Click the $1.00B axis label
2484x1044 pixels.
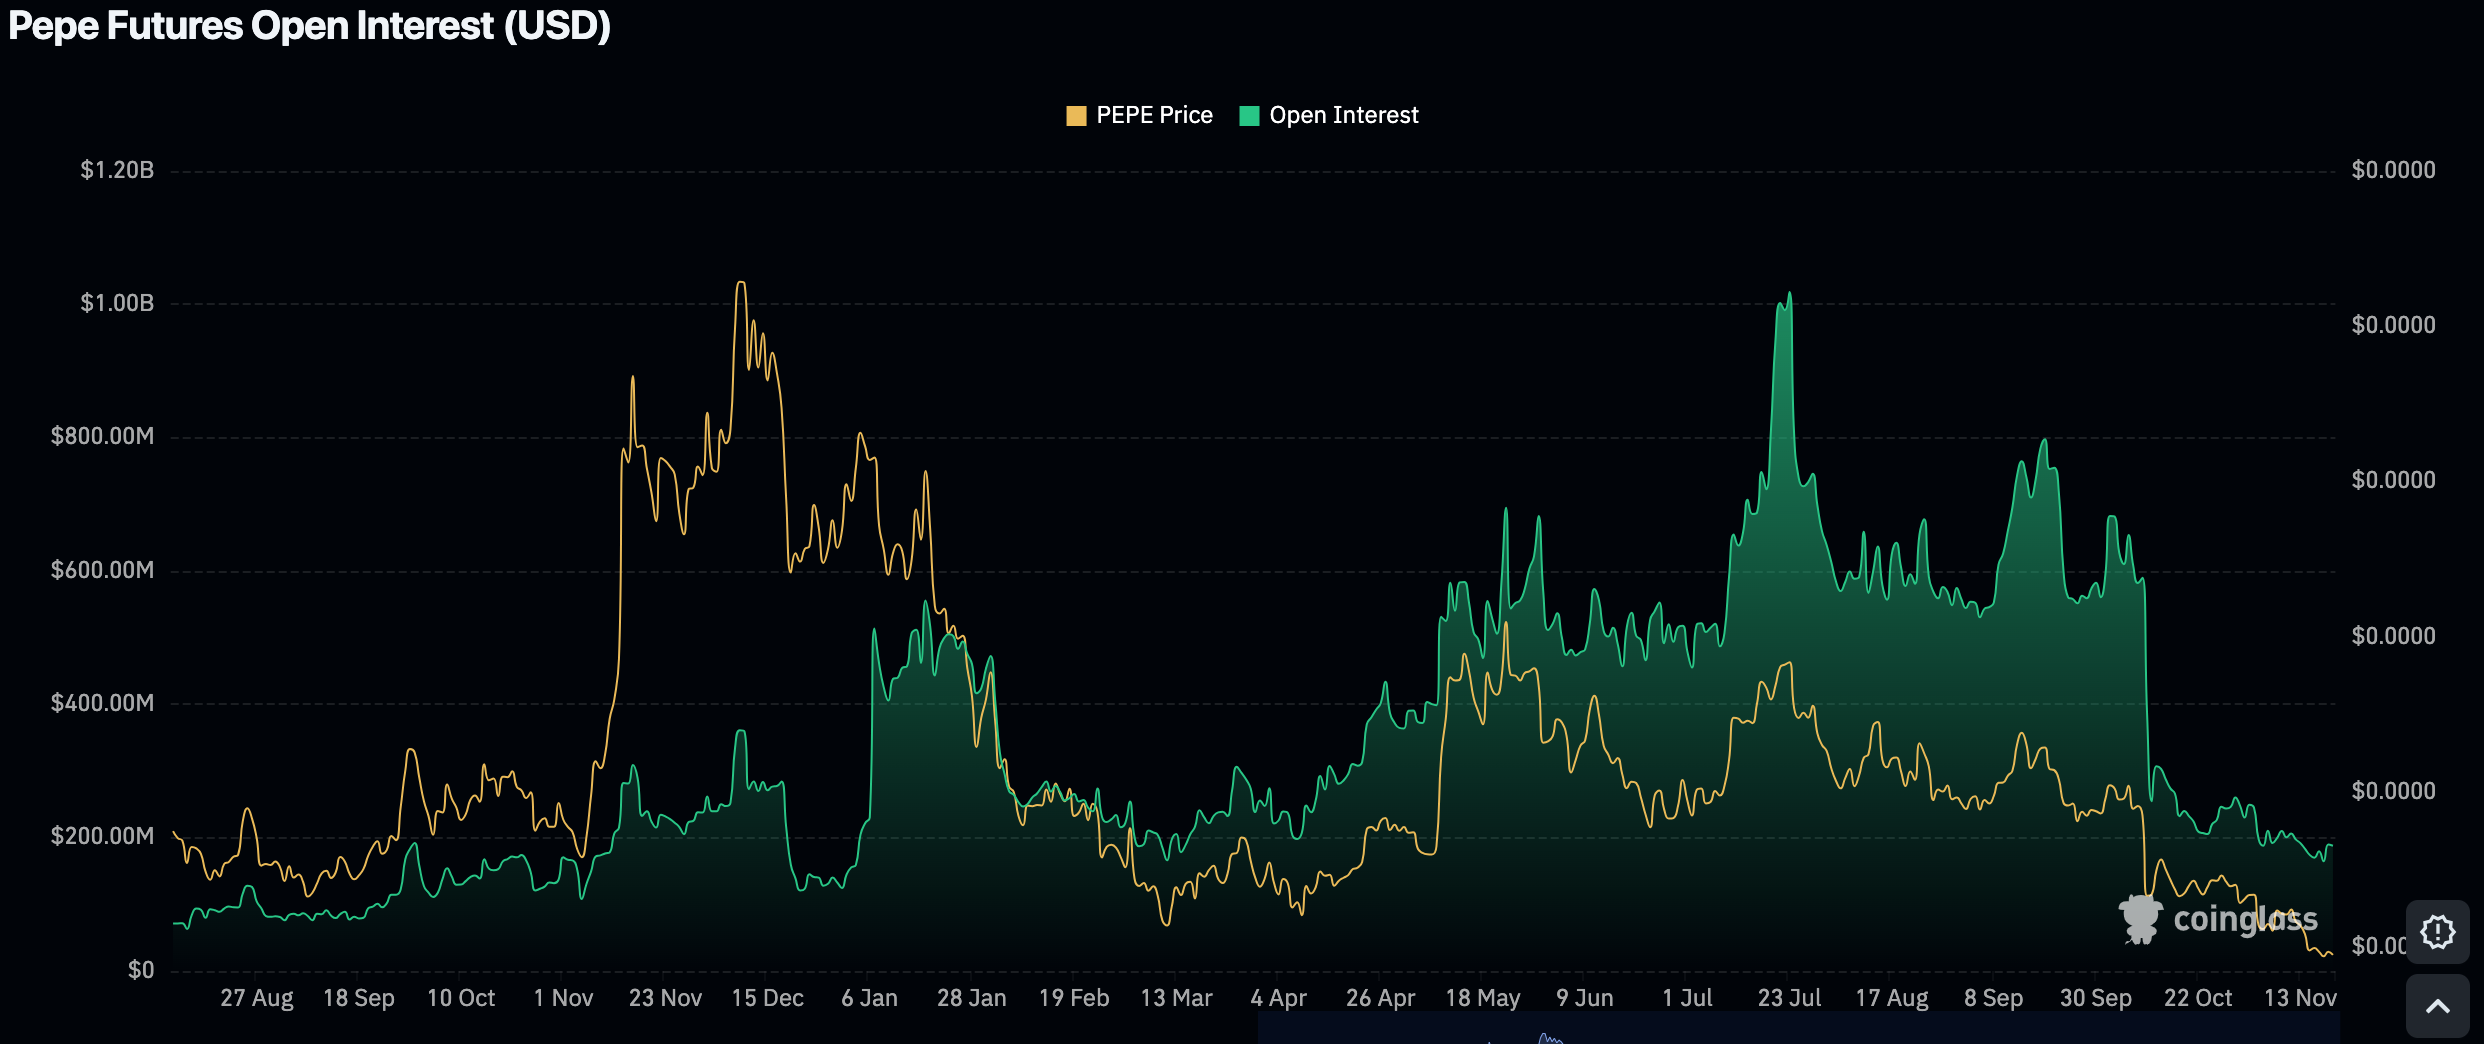click(x=117, y=303)
